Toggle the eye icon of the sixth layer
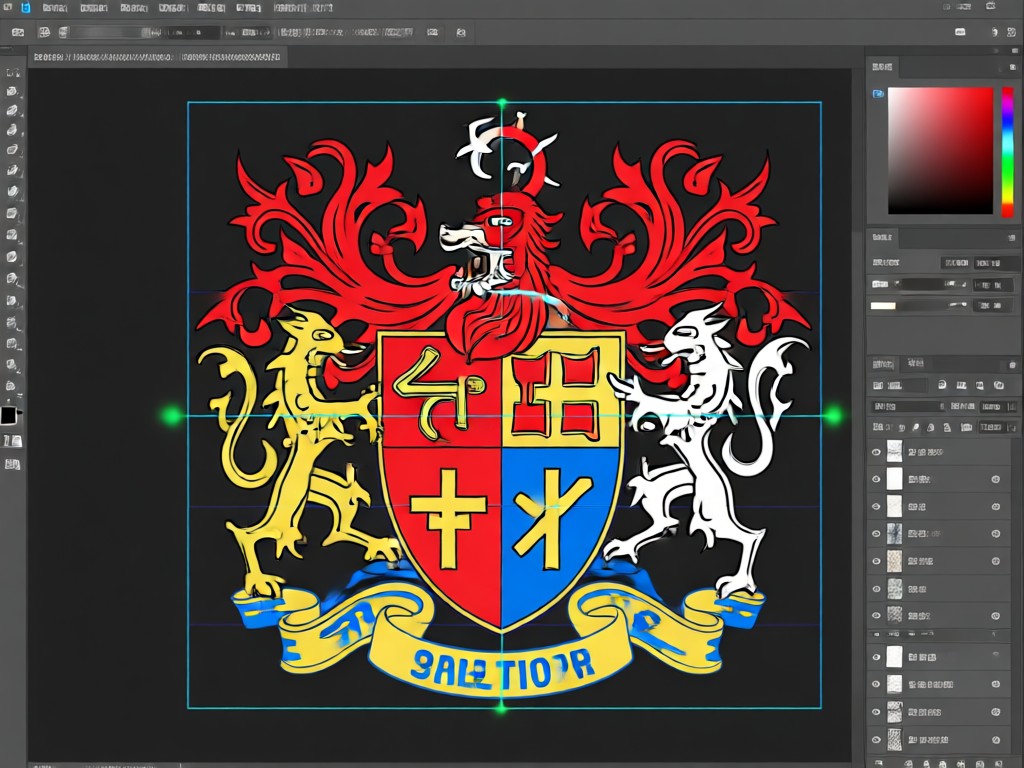This screenshot has width=1024, height=768. [876, 589]
